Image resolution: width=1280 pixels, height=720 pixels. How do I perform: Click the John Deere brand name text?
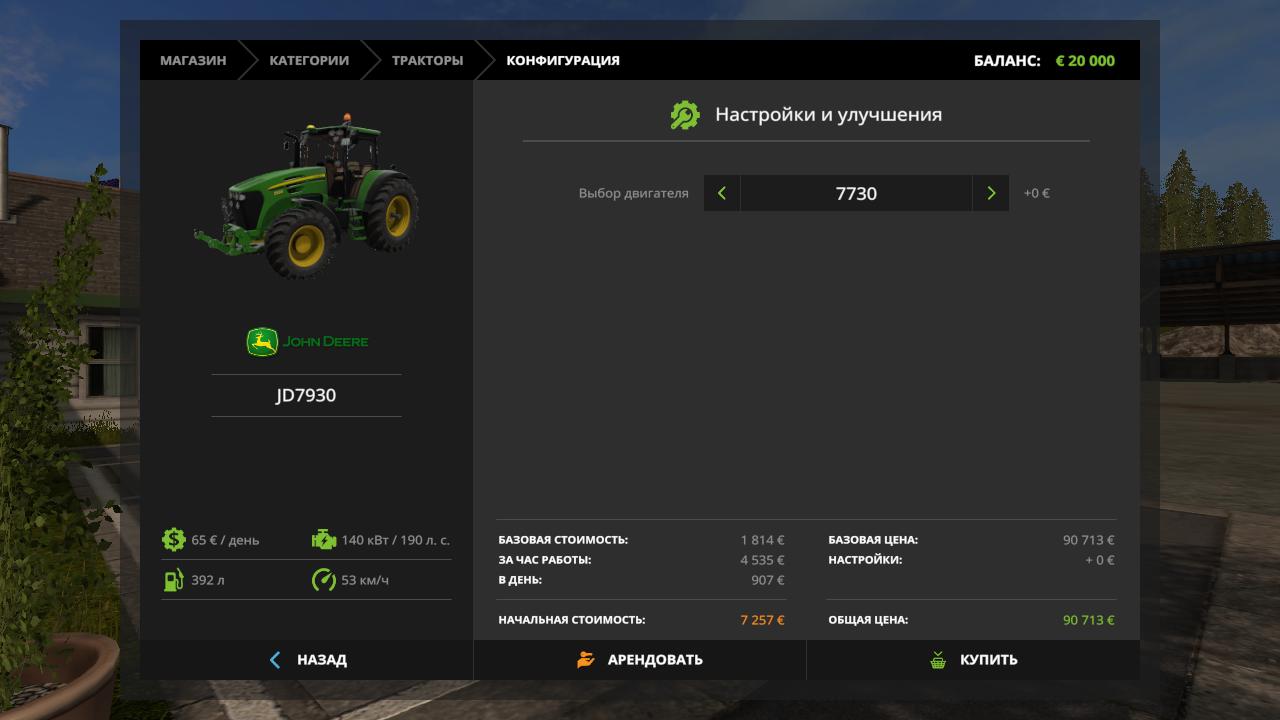coord(326,342)
